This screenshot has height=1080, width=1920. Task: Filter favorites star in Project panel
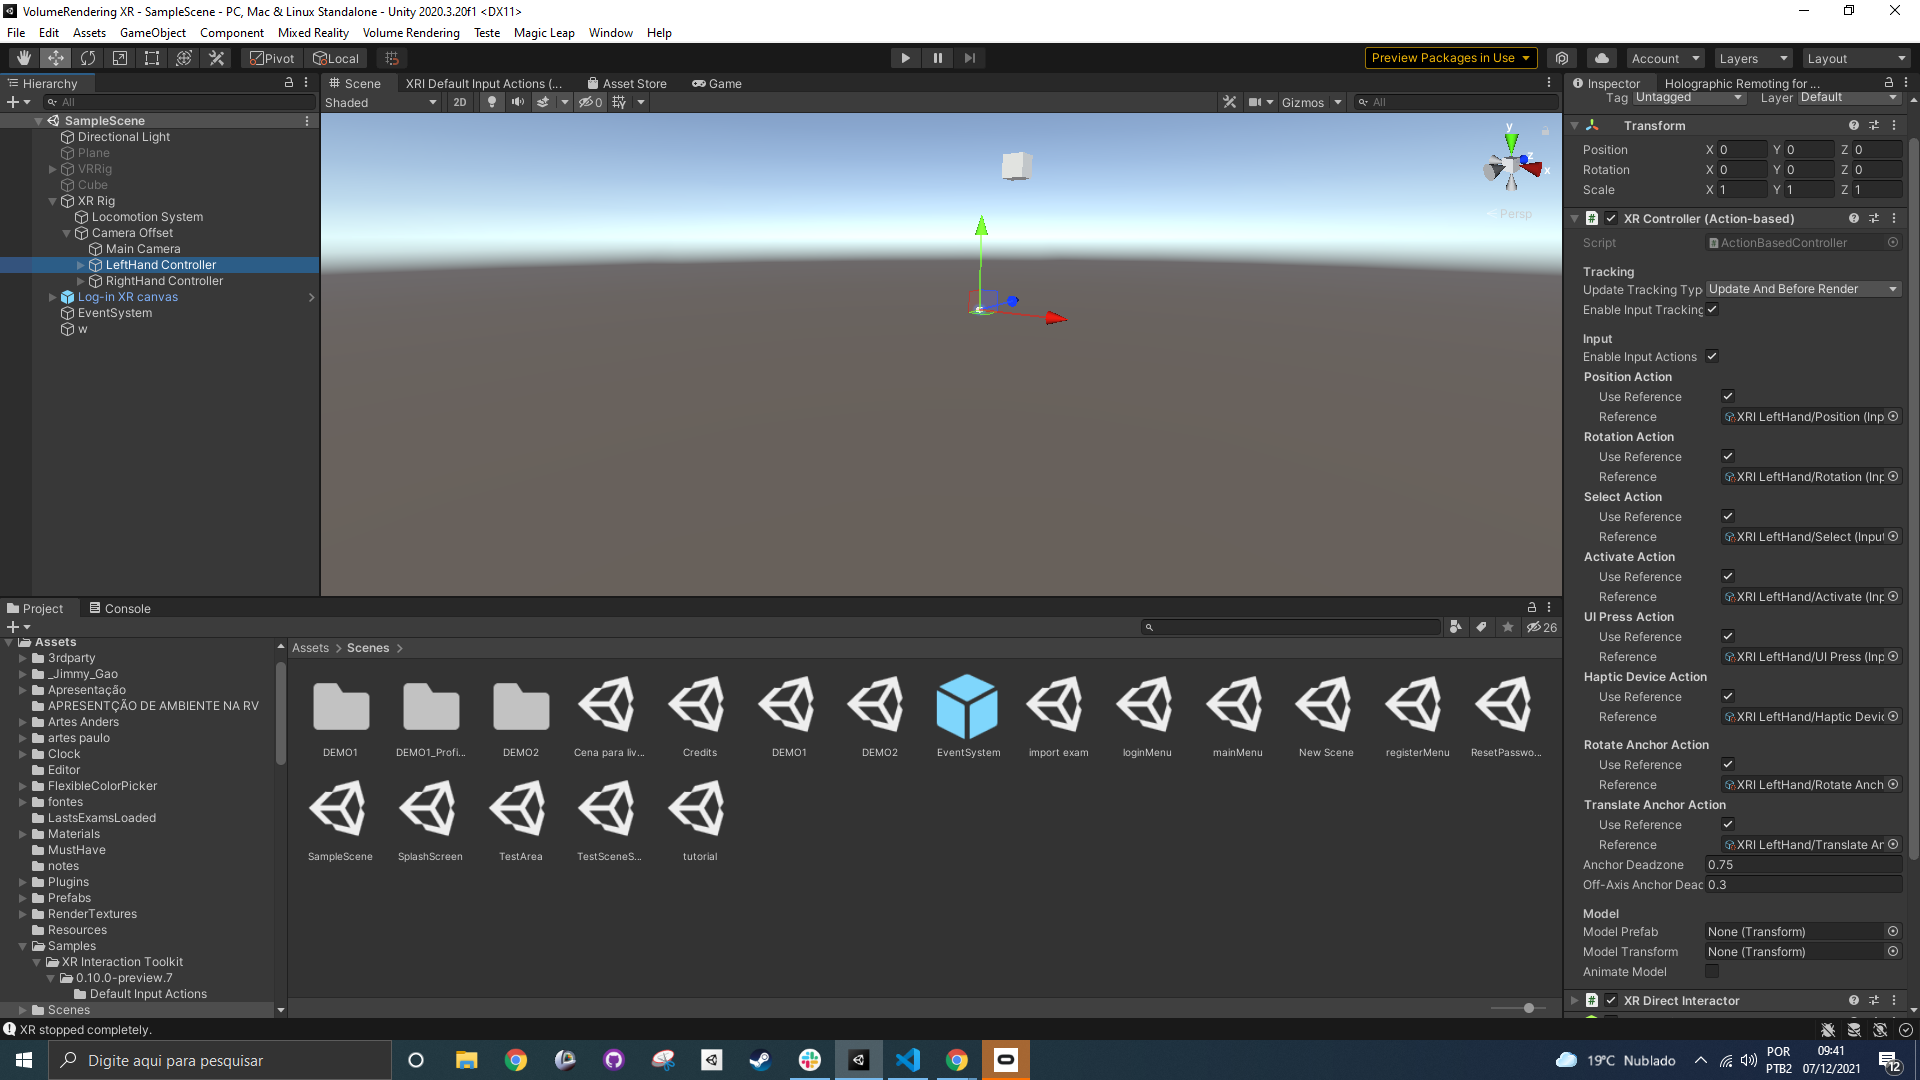1508,627
